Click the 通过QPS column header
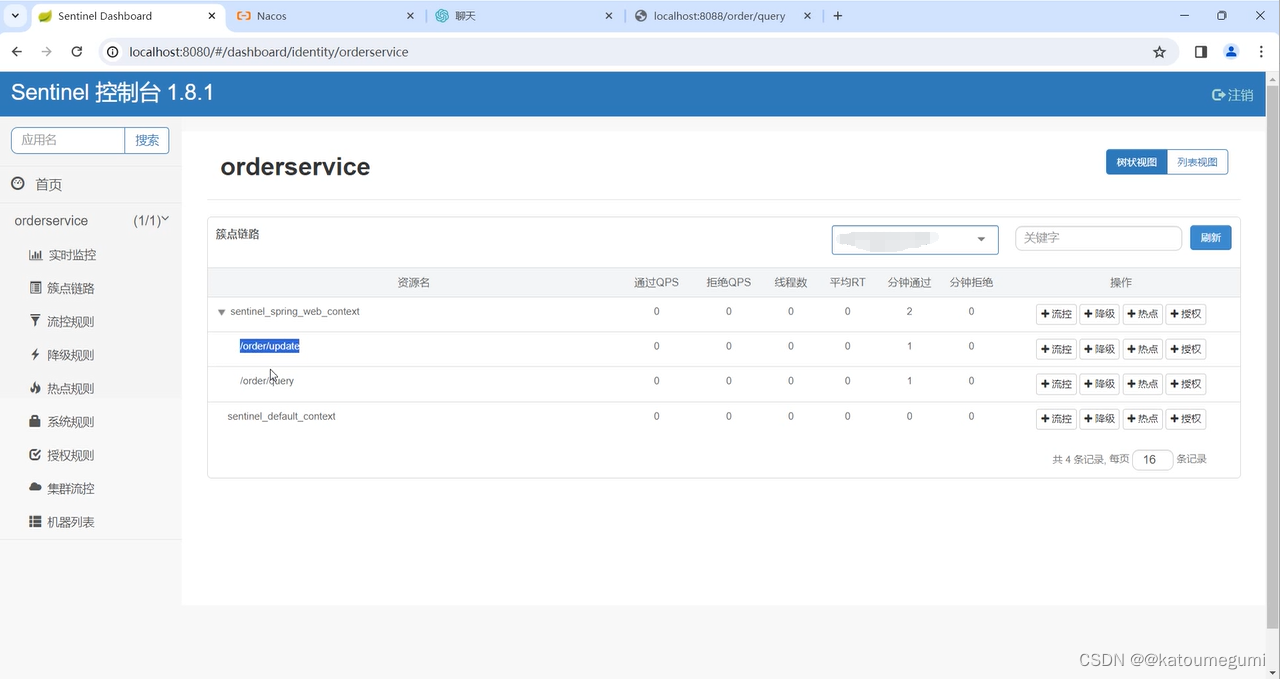This screenshot has width=1280, height=679. tap(656, 283)
